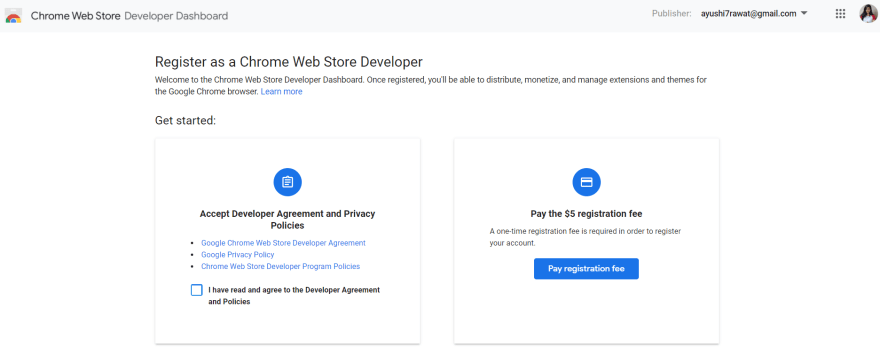Open the Google Privacy Policy link
The image size is (880, 362).
pyautogui.click(x=238, y=255)
